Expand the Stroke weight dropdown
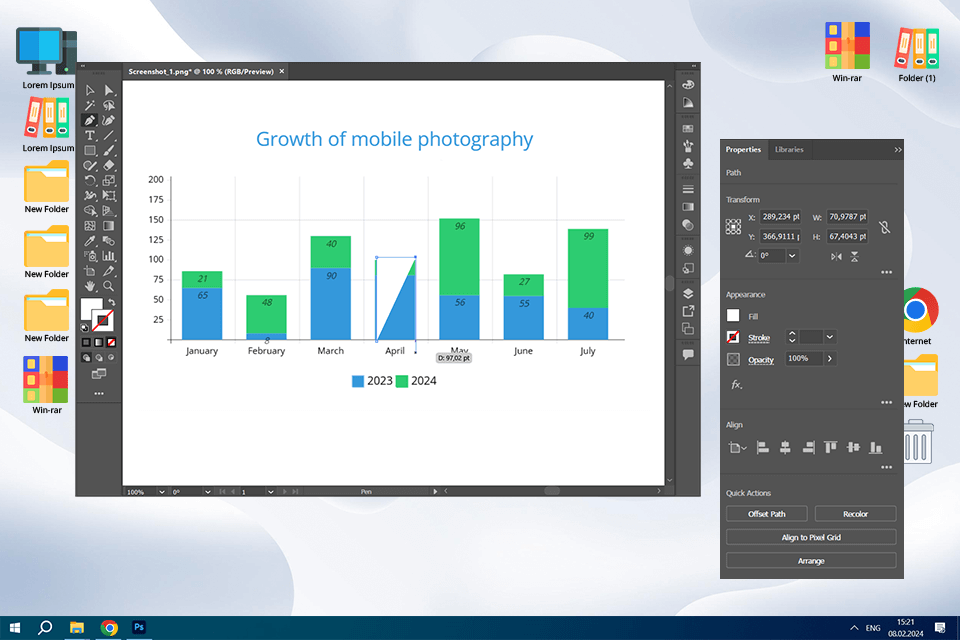Viewport: 960px width, 640px height. [x=830, y=337]
